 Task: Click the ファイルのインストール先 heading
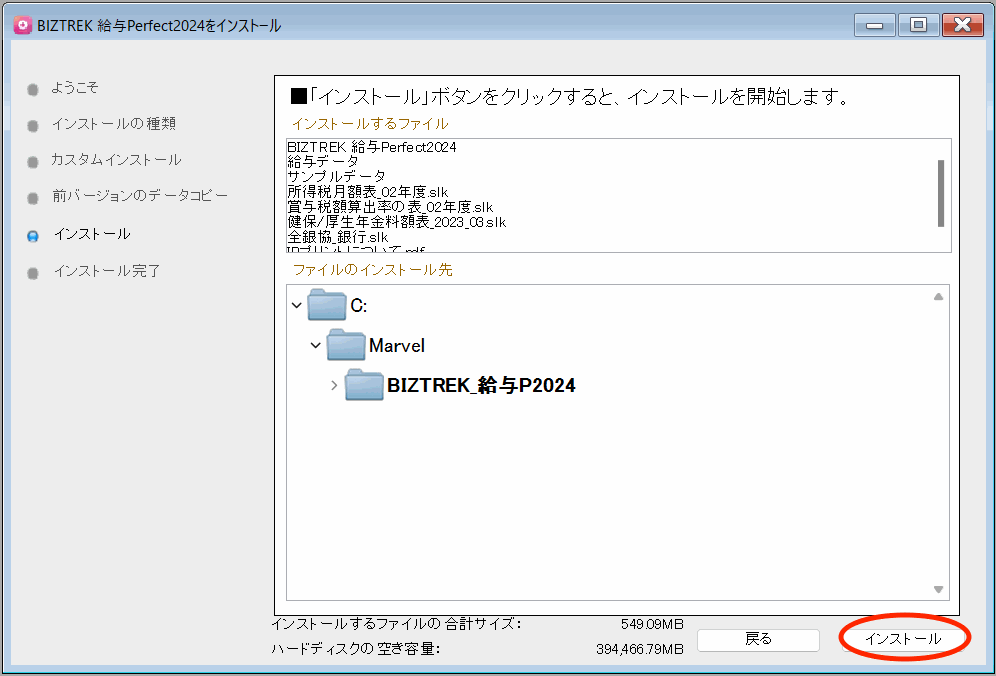(373, 270)
